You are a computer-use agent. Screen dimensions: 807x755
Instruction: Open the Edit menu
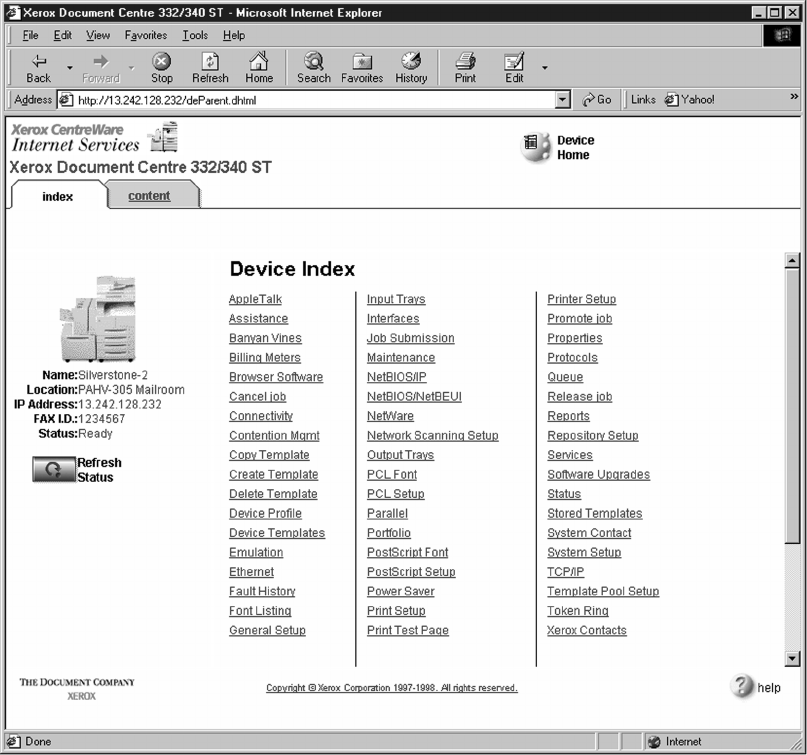63,36
